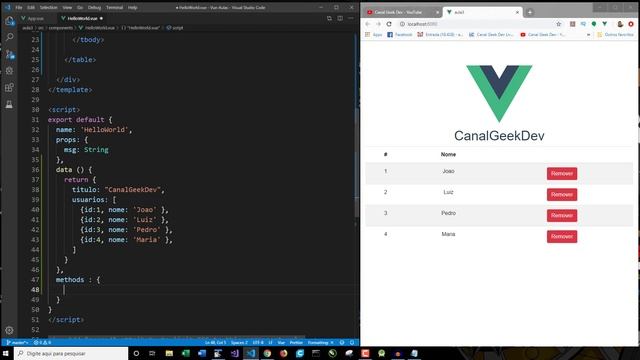The width and height of the screenshot is (640, 360).
Task: Remove user Joao with Remover button
Action: click(x=562, y=173)
